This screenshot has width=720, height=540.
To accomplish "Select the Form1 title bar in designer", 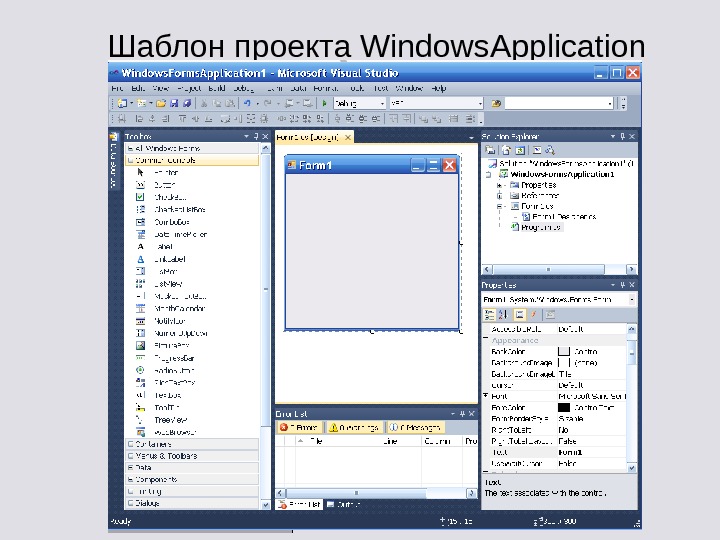I will pyautogui.click(x=371, y=165).
